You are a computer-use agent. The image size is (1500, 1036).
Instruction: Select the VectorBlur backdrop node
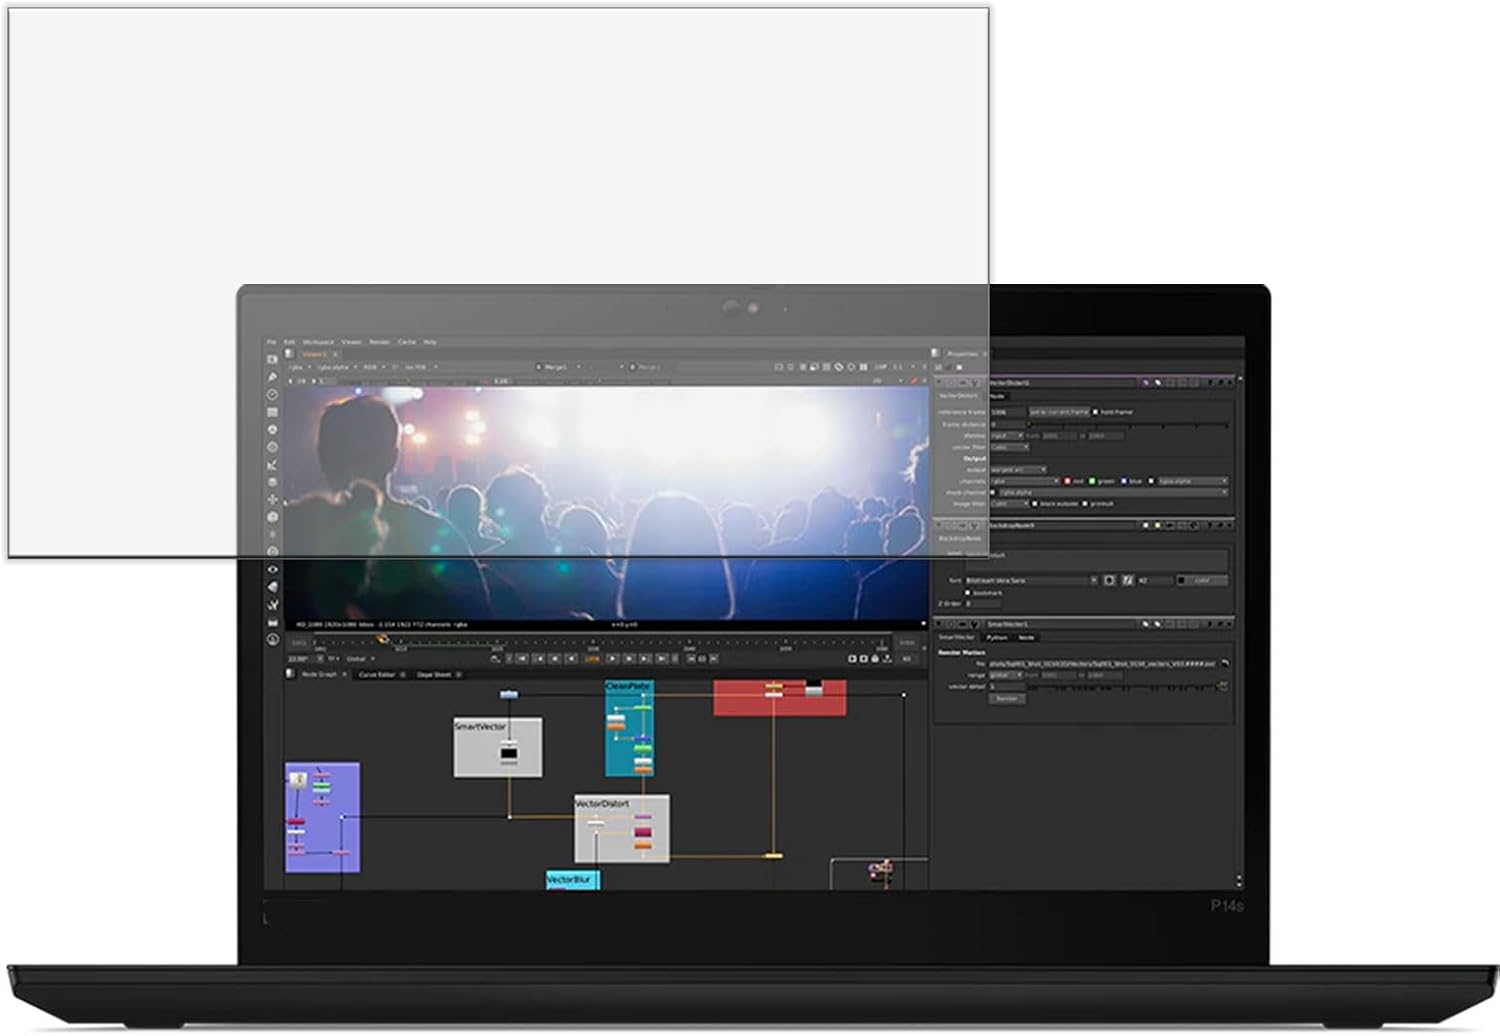[x=573, y=880]
